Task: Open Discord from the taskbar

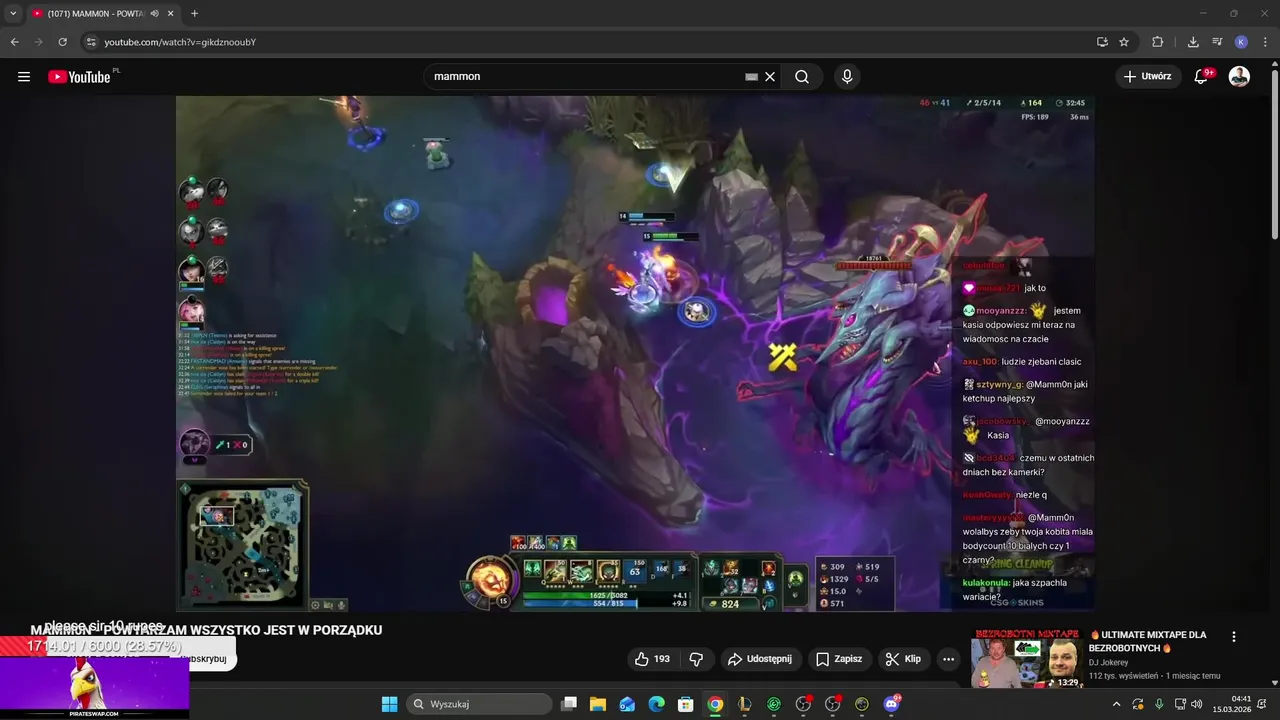Action: click(891, 704)
